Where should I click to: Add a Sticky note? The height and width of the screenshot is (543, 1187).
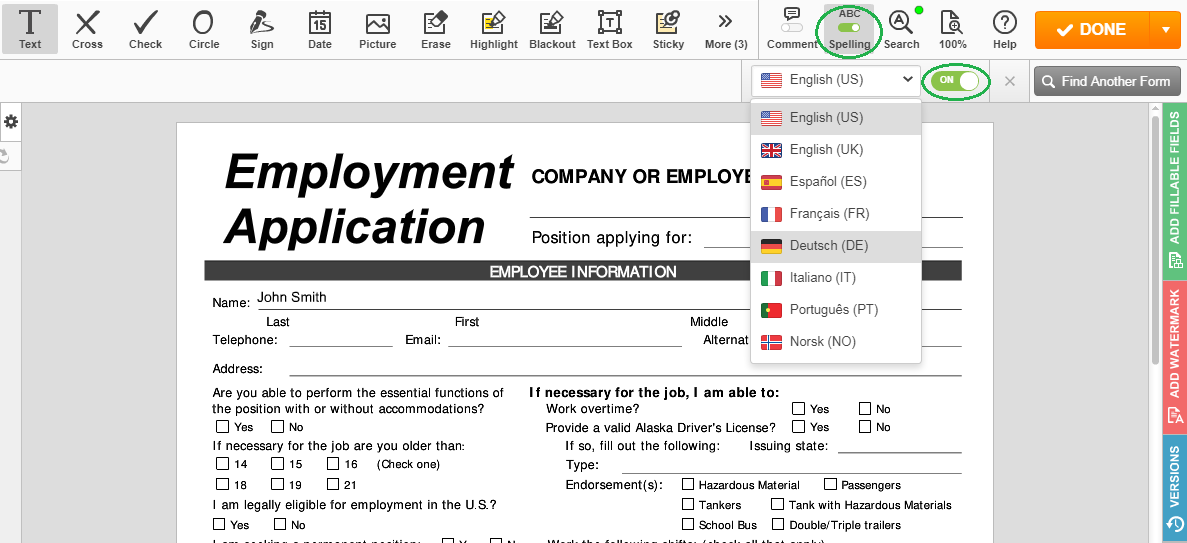click(x=668, y=30)
